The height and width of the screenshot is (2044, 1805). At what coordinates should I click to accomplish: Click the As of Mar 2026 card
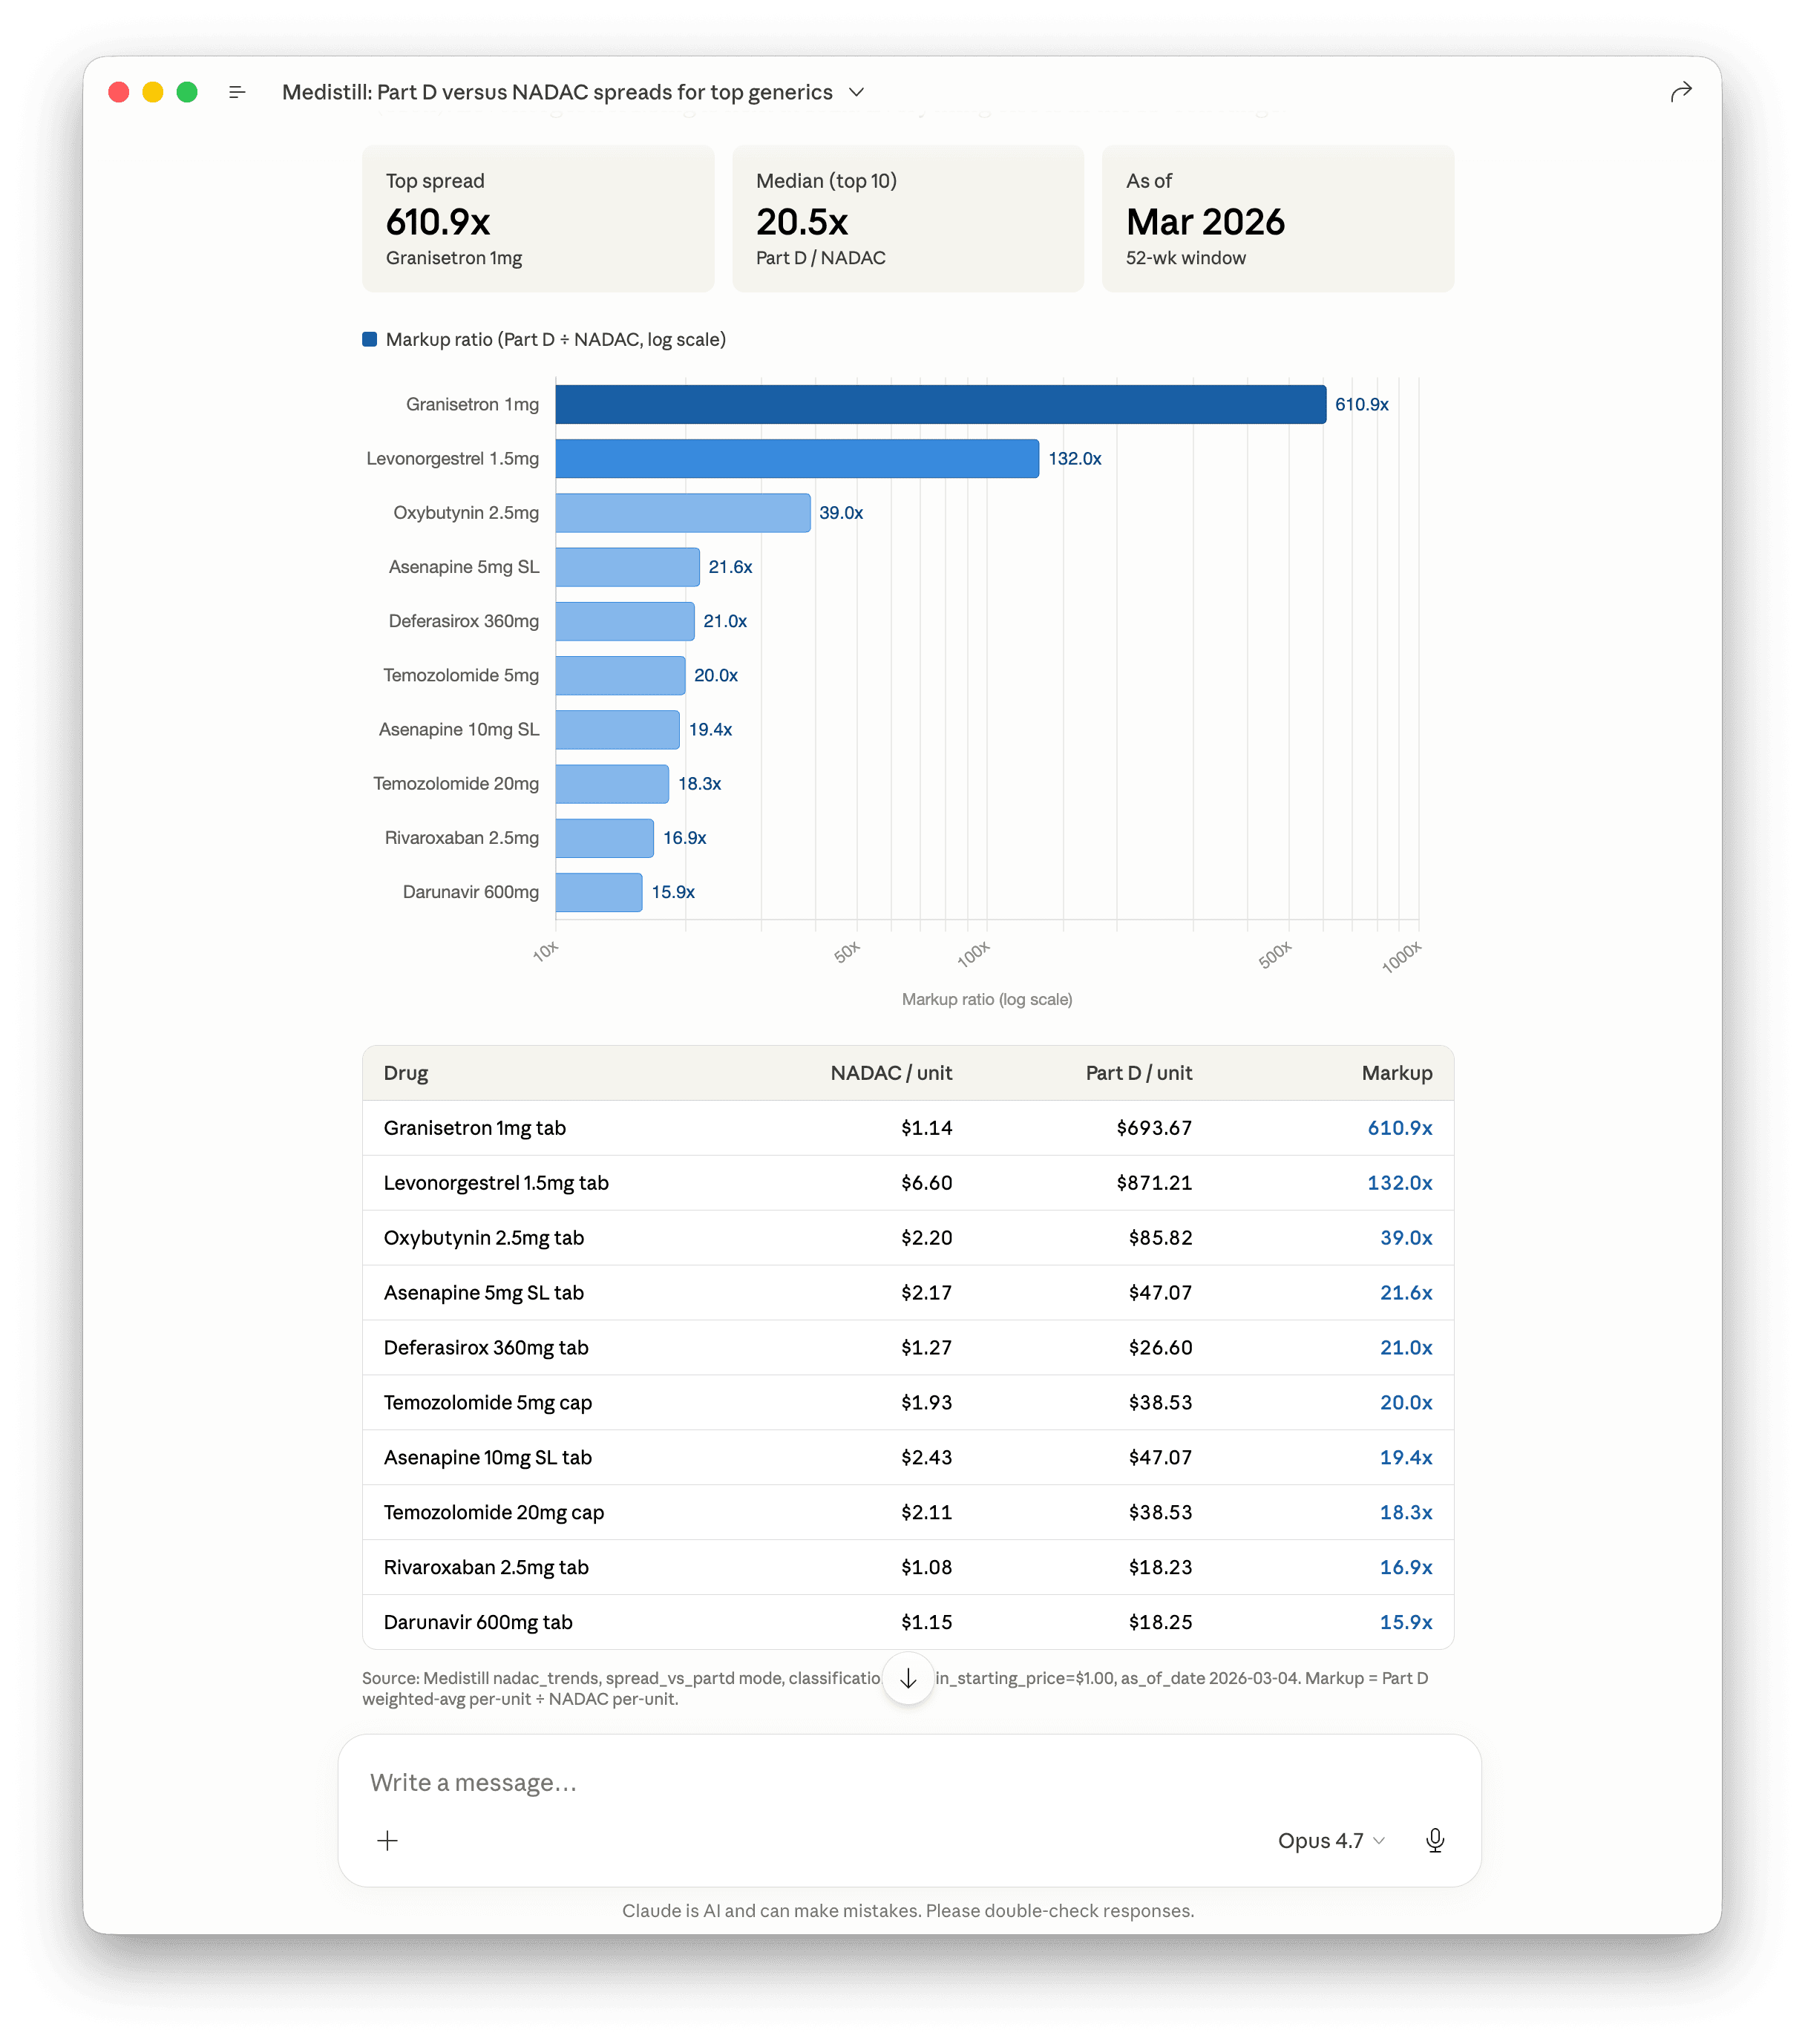[x=1278, y=219]
